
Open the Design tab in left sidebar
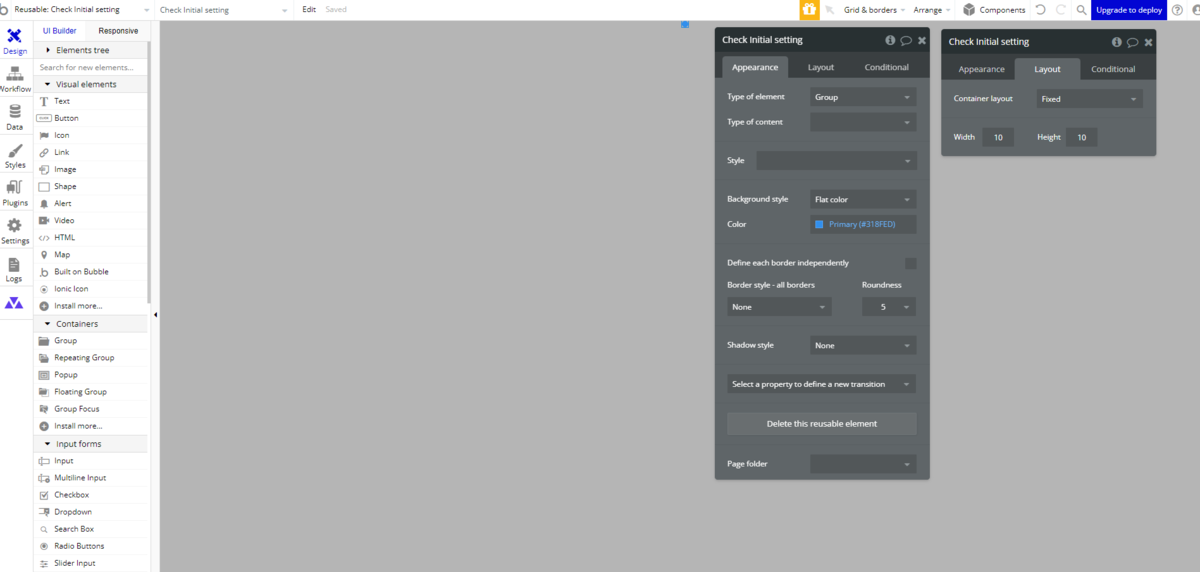point(15,40)
